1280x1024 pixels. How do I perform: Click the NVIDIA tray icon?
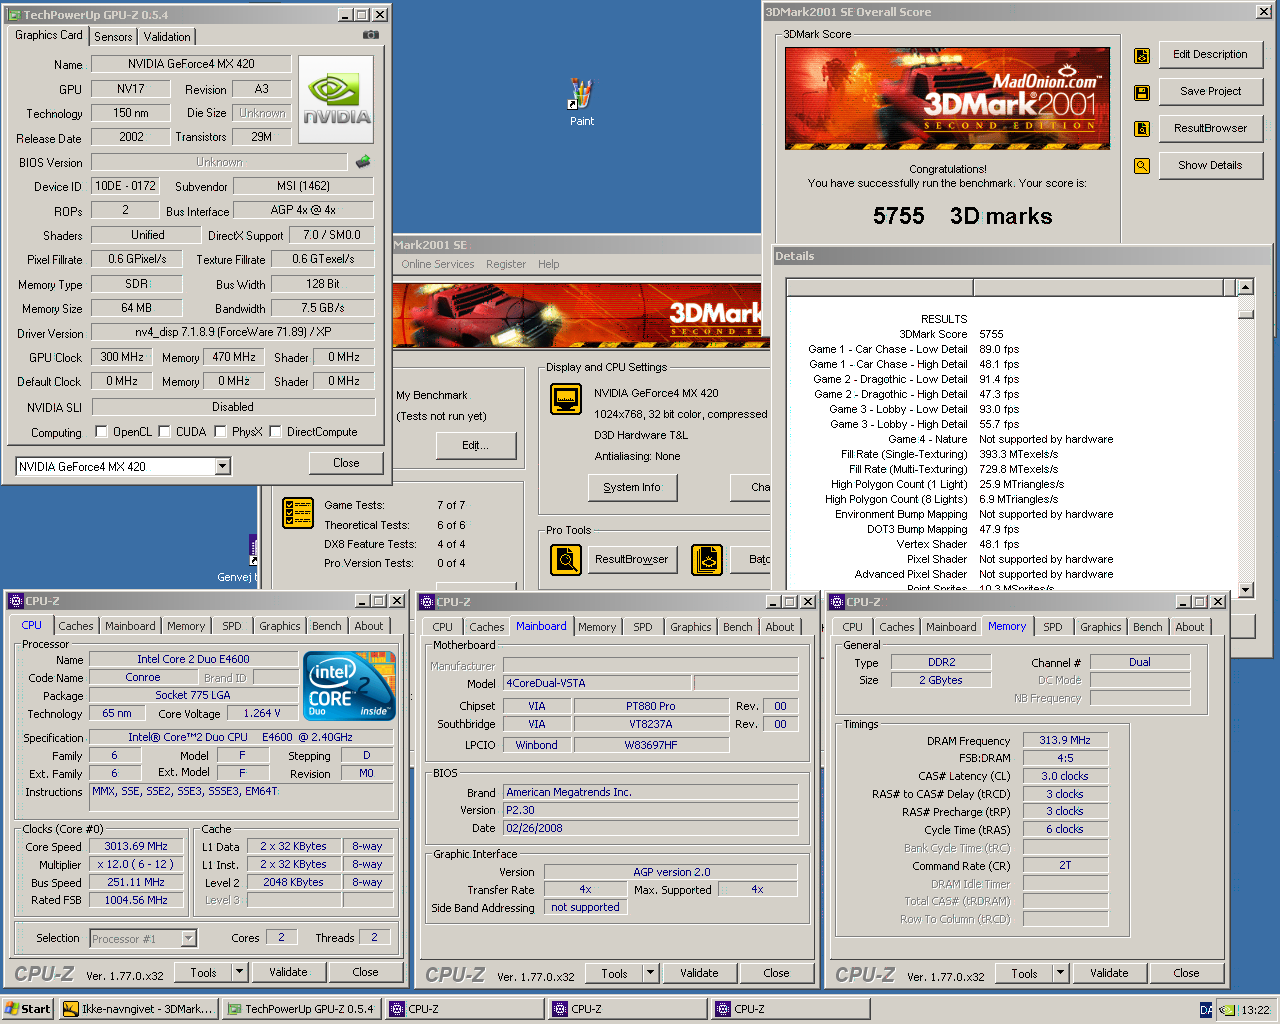(x=1227, y=1010)
